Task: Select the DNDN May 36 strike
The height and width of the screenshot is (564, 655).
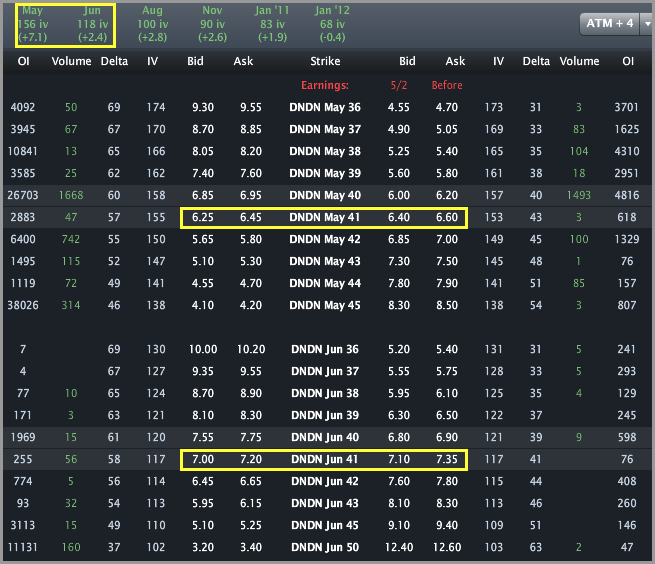Action: coord(325,107)
